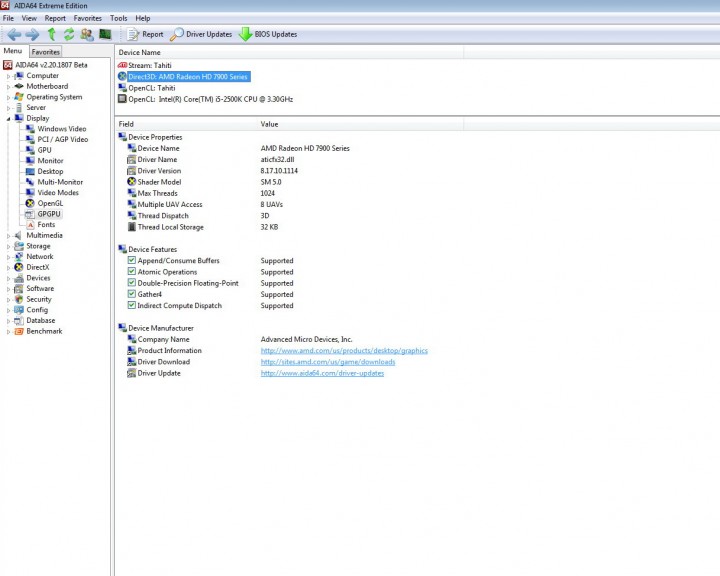
Task: Open the Report menu
Action: point(55,18)
